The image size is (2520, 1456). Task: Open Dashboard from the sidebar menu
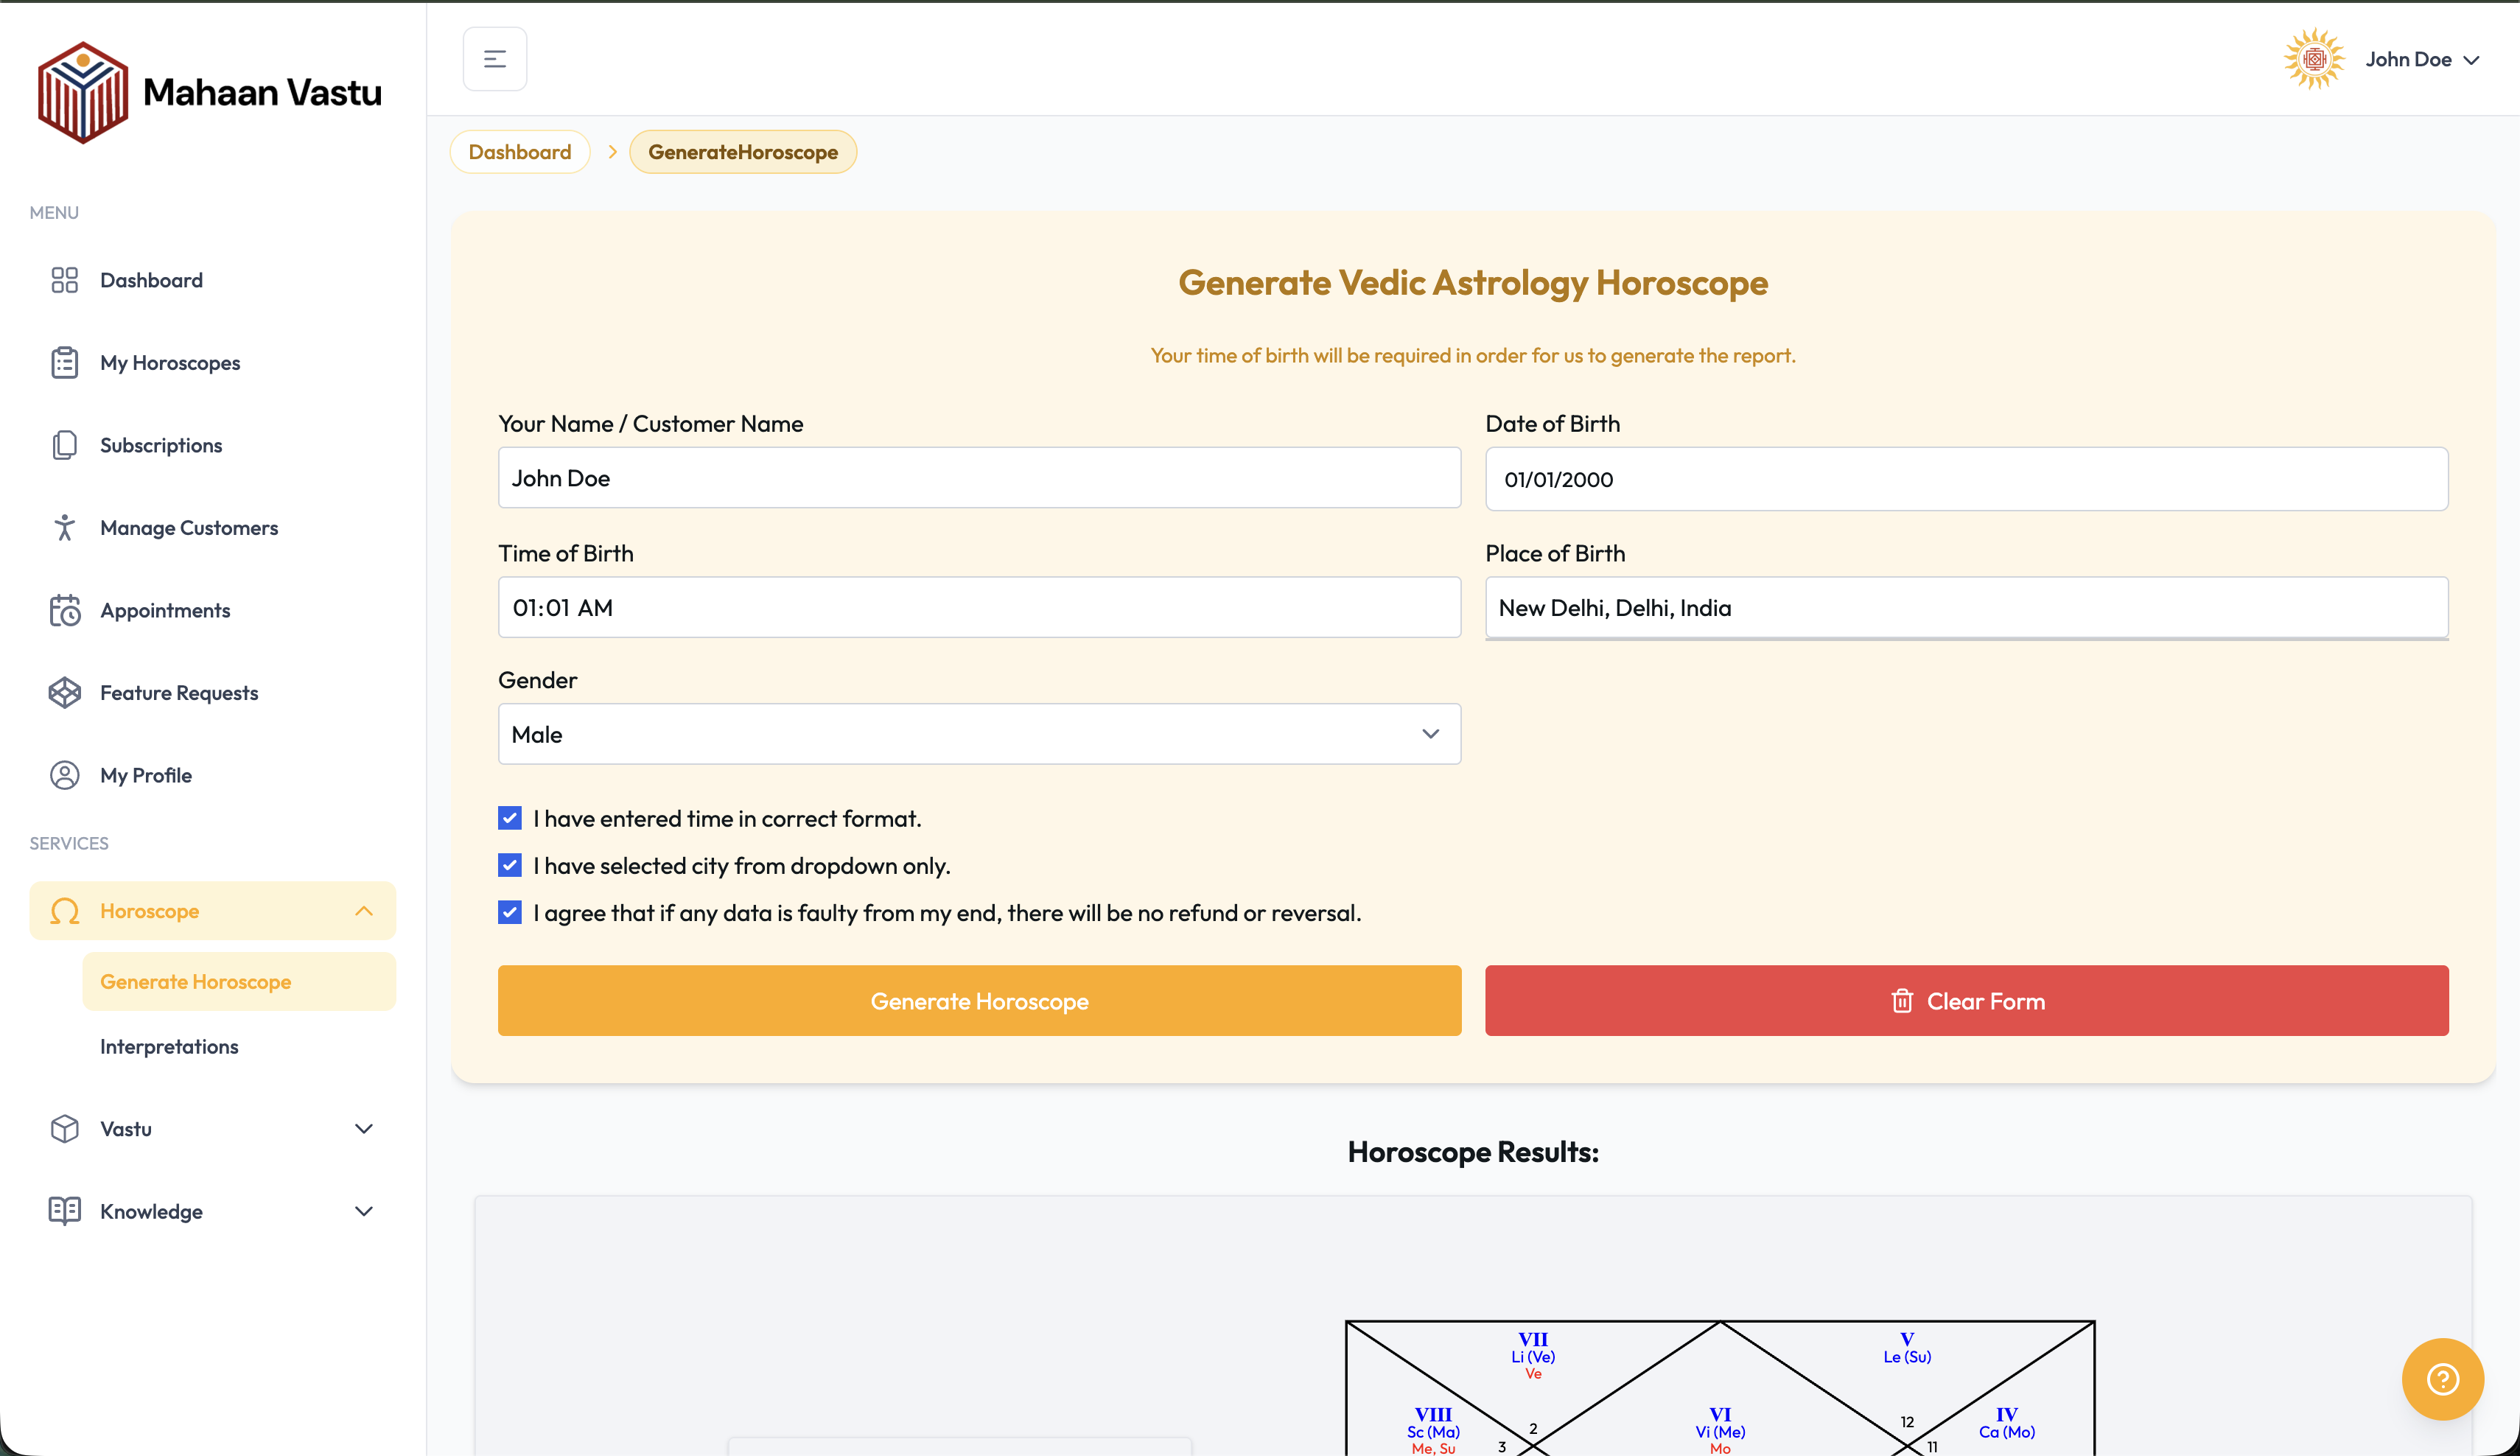tap(213, 280)
